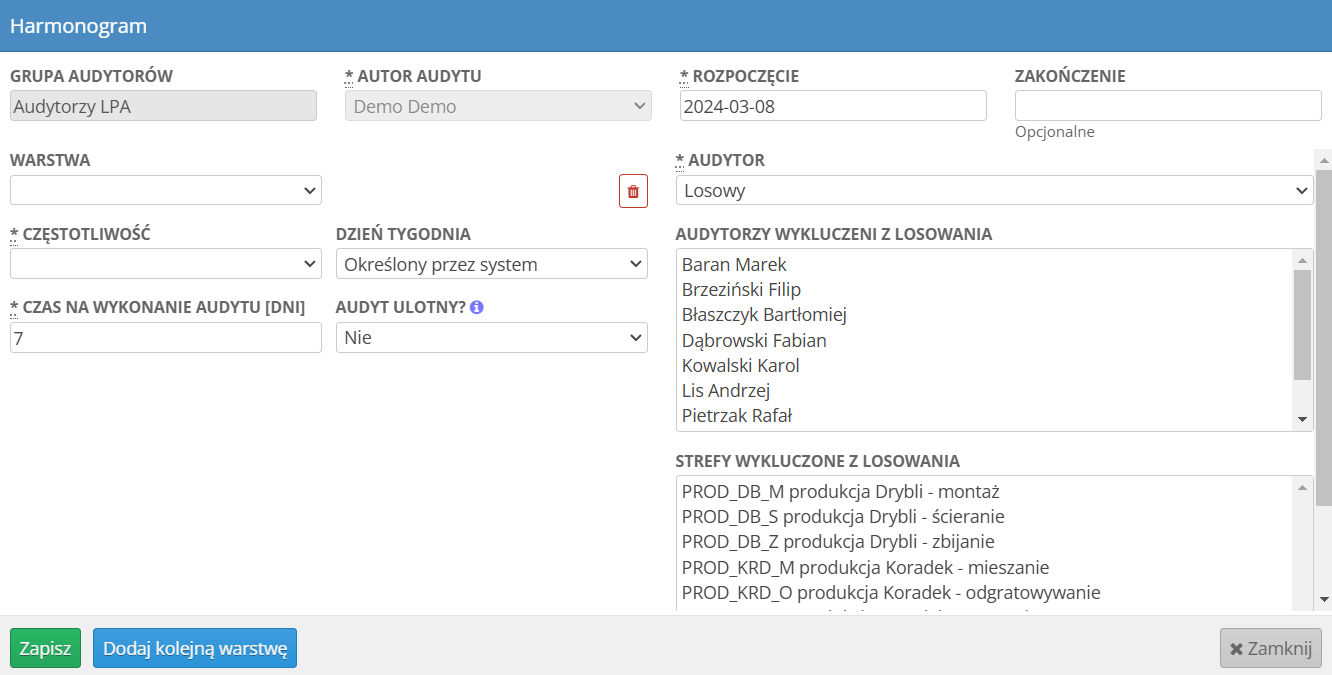The height and width of the screenshot is (675, 1332).
Task: Expand the Częstotliwość dropdown
Action: click(x=166, y=264)
